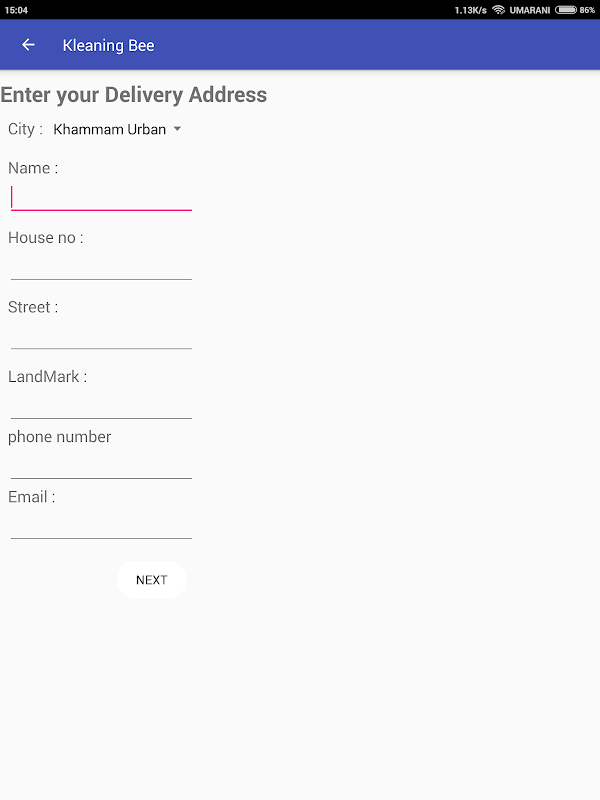Tap the battery icon in the status bar
The height and width of the screenshot is (800, 600).
566,9
